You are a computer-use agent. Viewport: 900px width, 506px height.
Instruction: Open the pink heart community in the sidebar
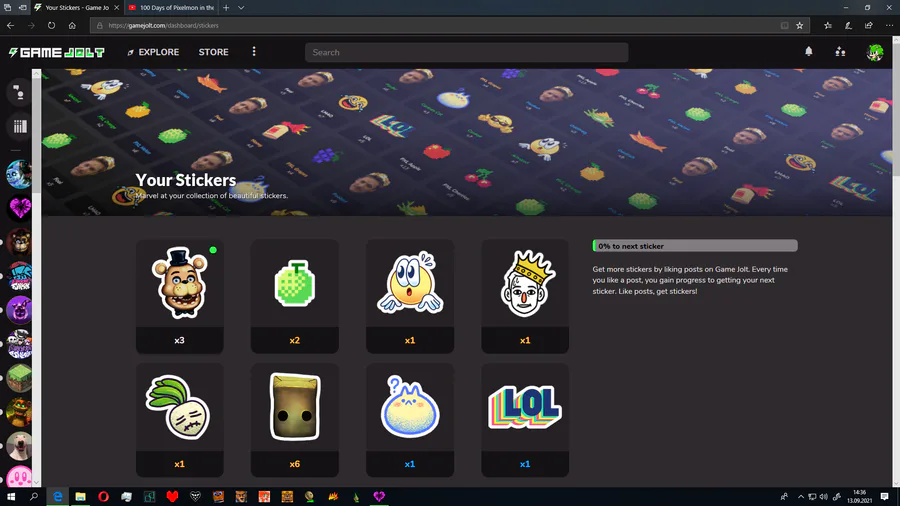[x=20, y=208]
